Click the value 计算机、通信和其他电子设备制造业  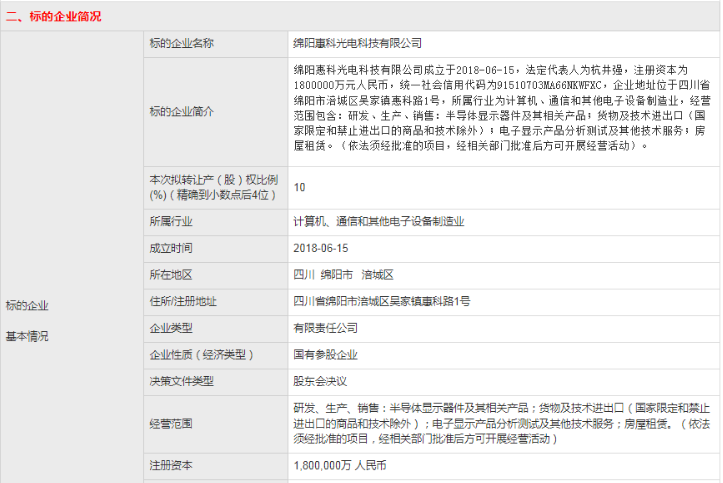[x=379, y=221]
